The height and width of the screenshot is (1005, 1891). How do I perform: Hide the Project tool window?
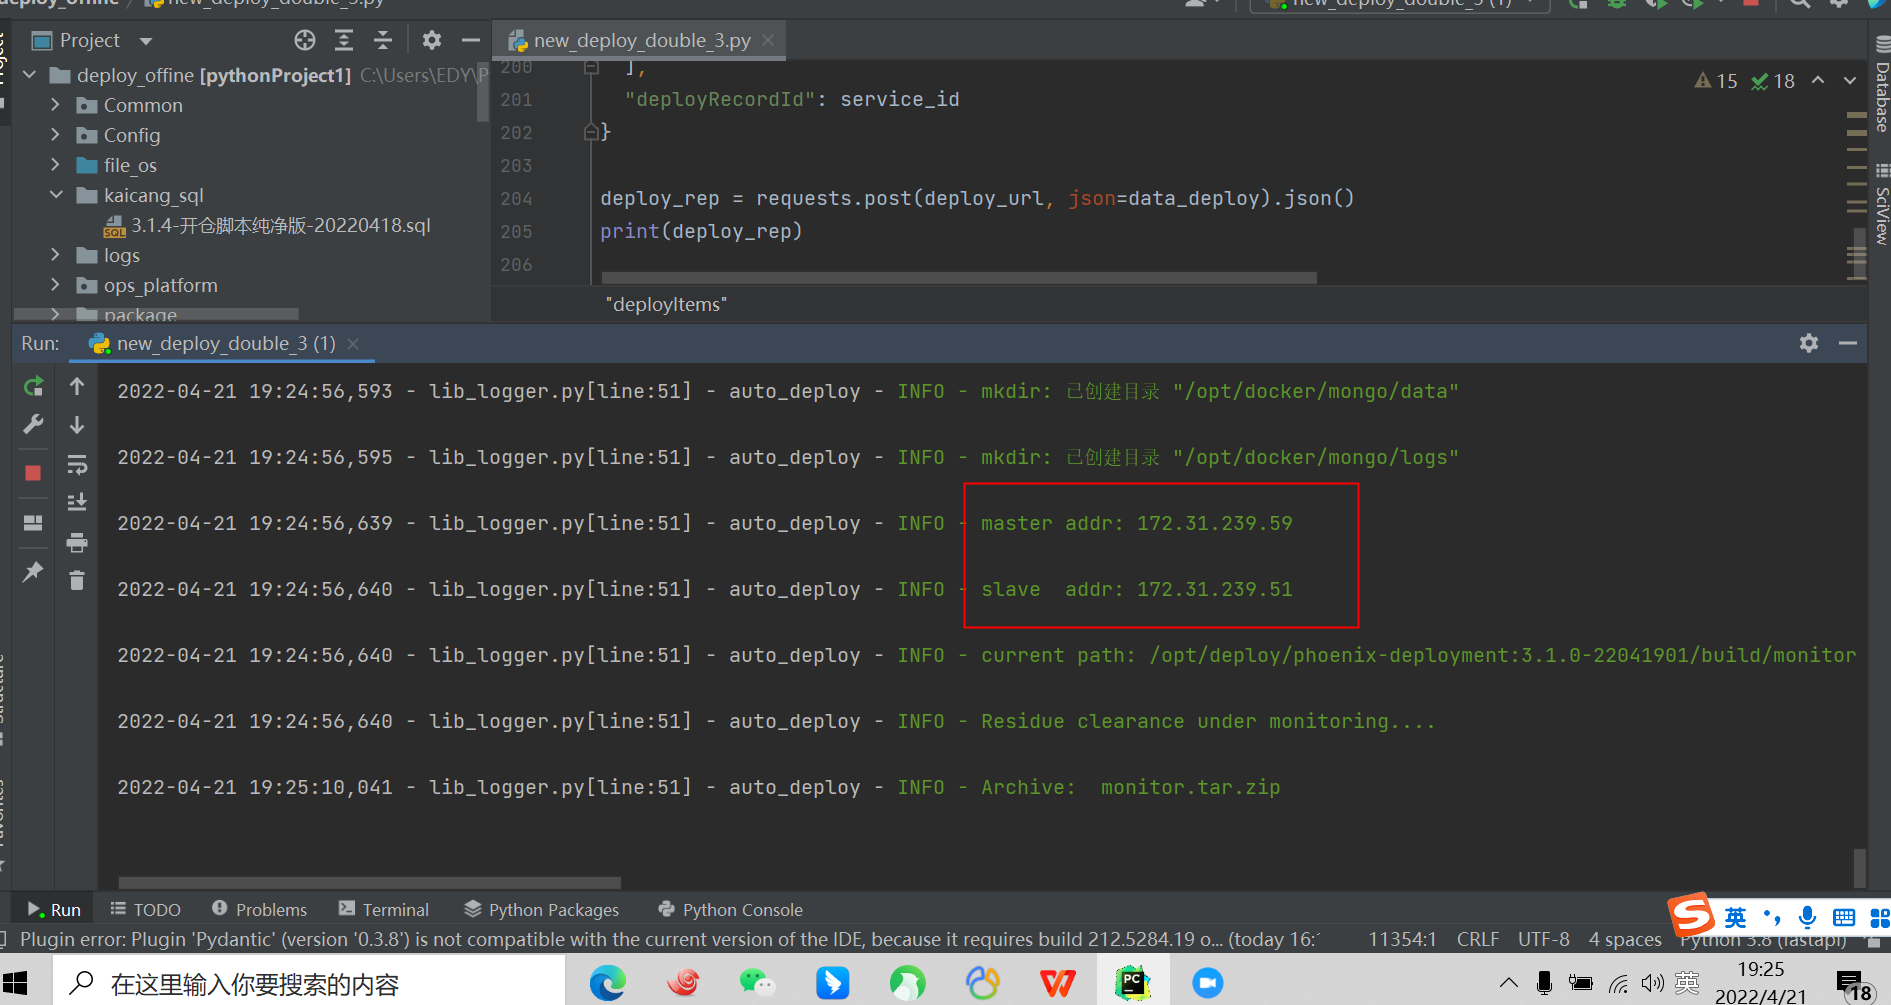(471, 40)
